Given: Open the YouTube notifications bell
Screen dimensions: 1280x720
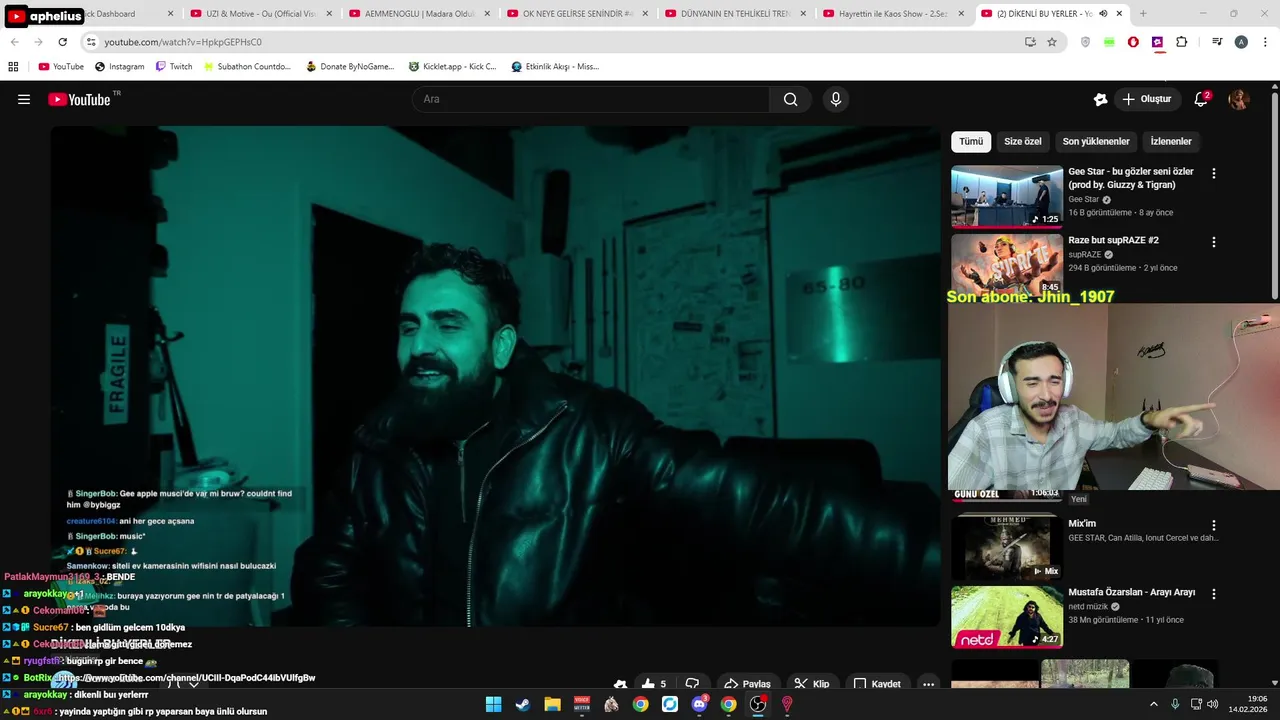Looking at the screenshot, I should point(1202,99).
